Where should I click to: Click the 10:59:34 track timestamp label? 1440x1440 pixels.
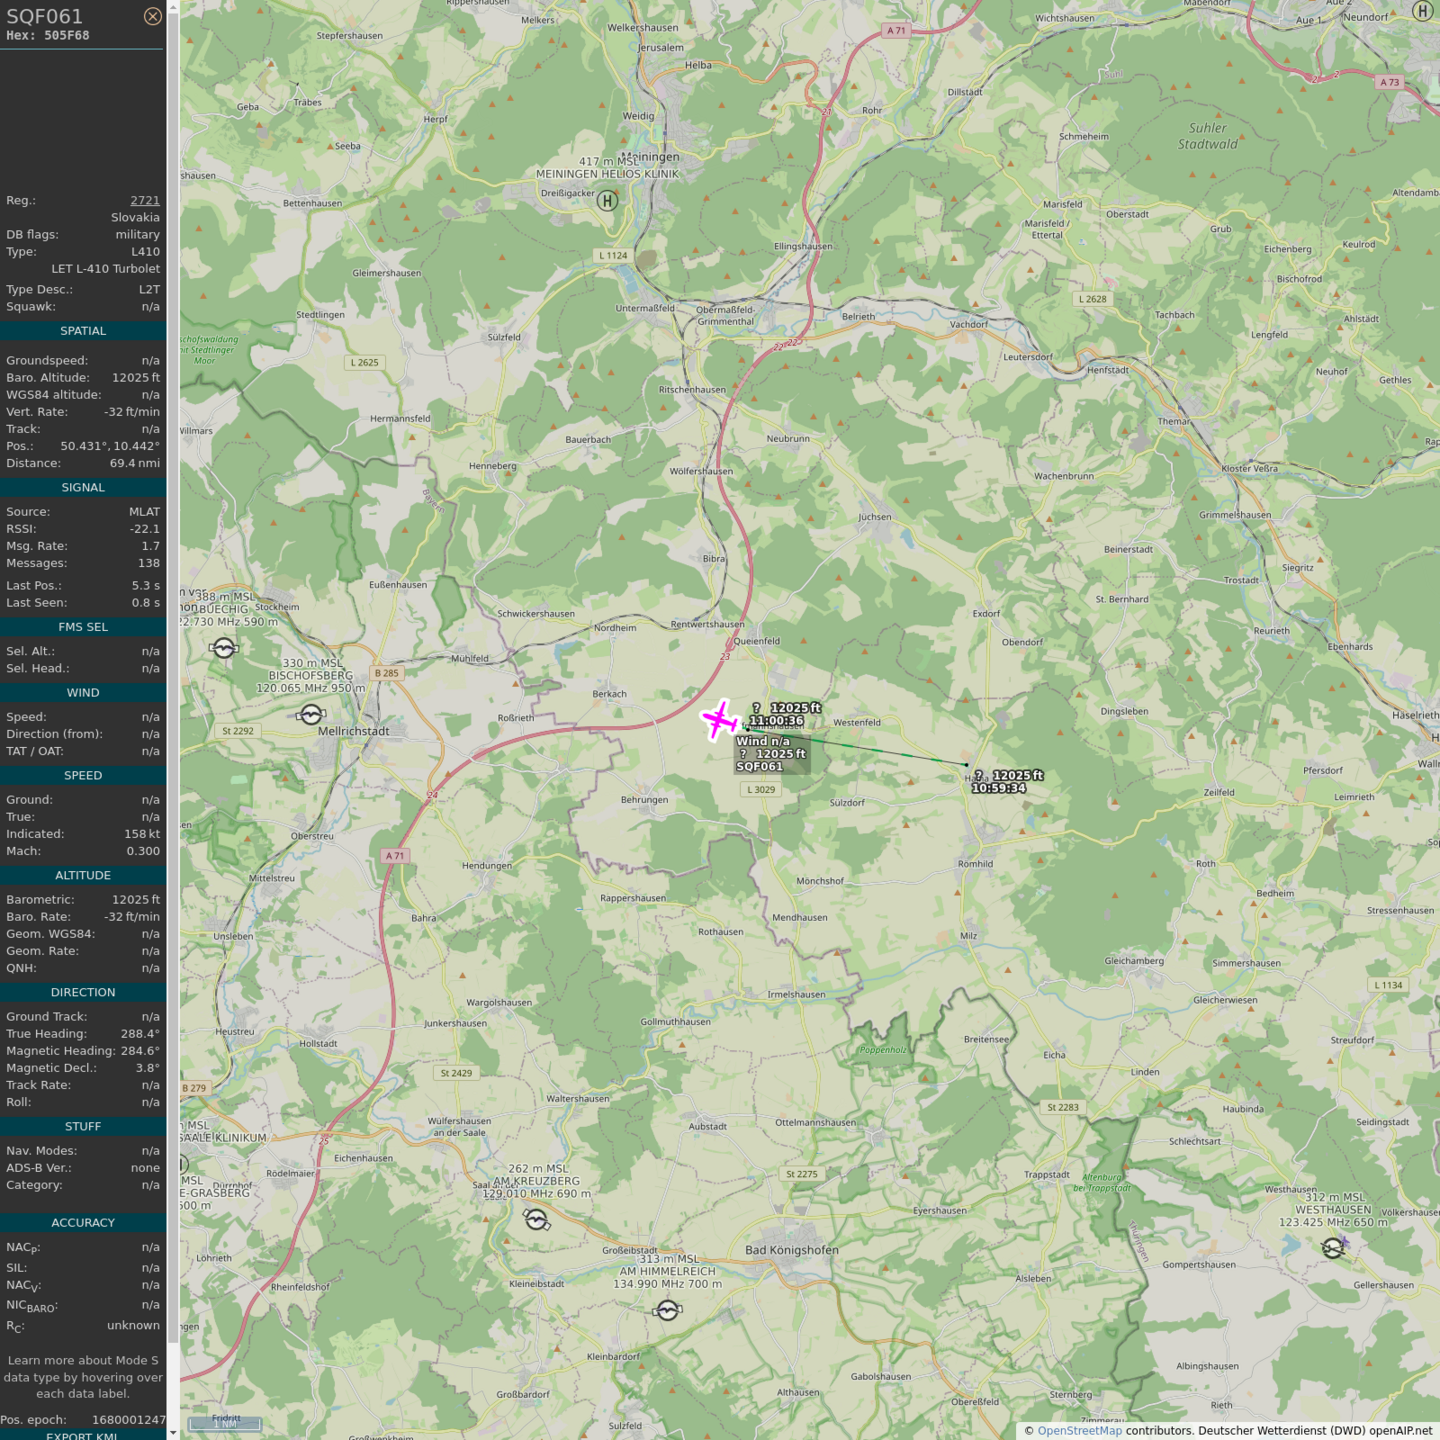998,788
